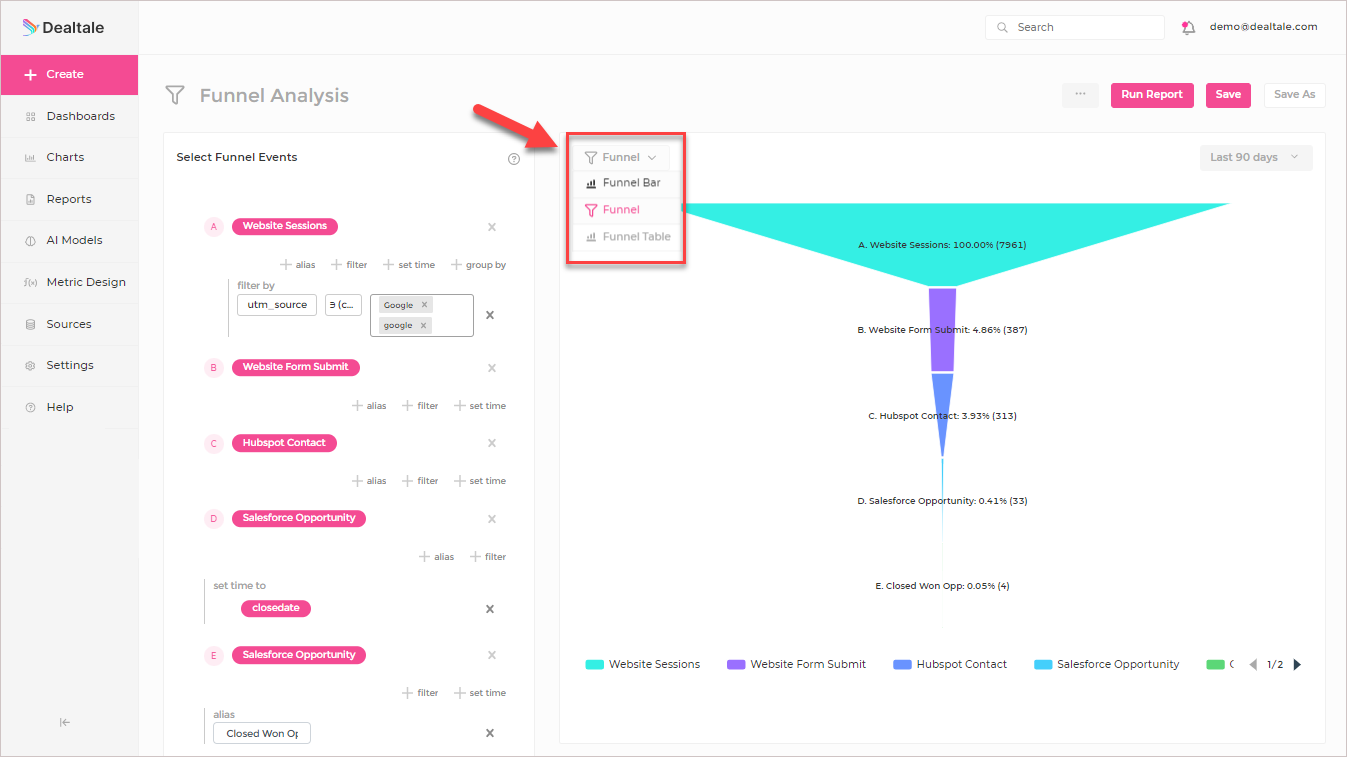Screen dimensions: 1347x757
Task: Select Funnel Bar chart type
Action: click(x=623, y=183)
